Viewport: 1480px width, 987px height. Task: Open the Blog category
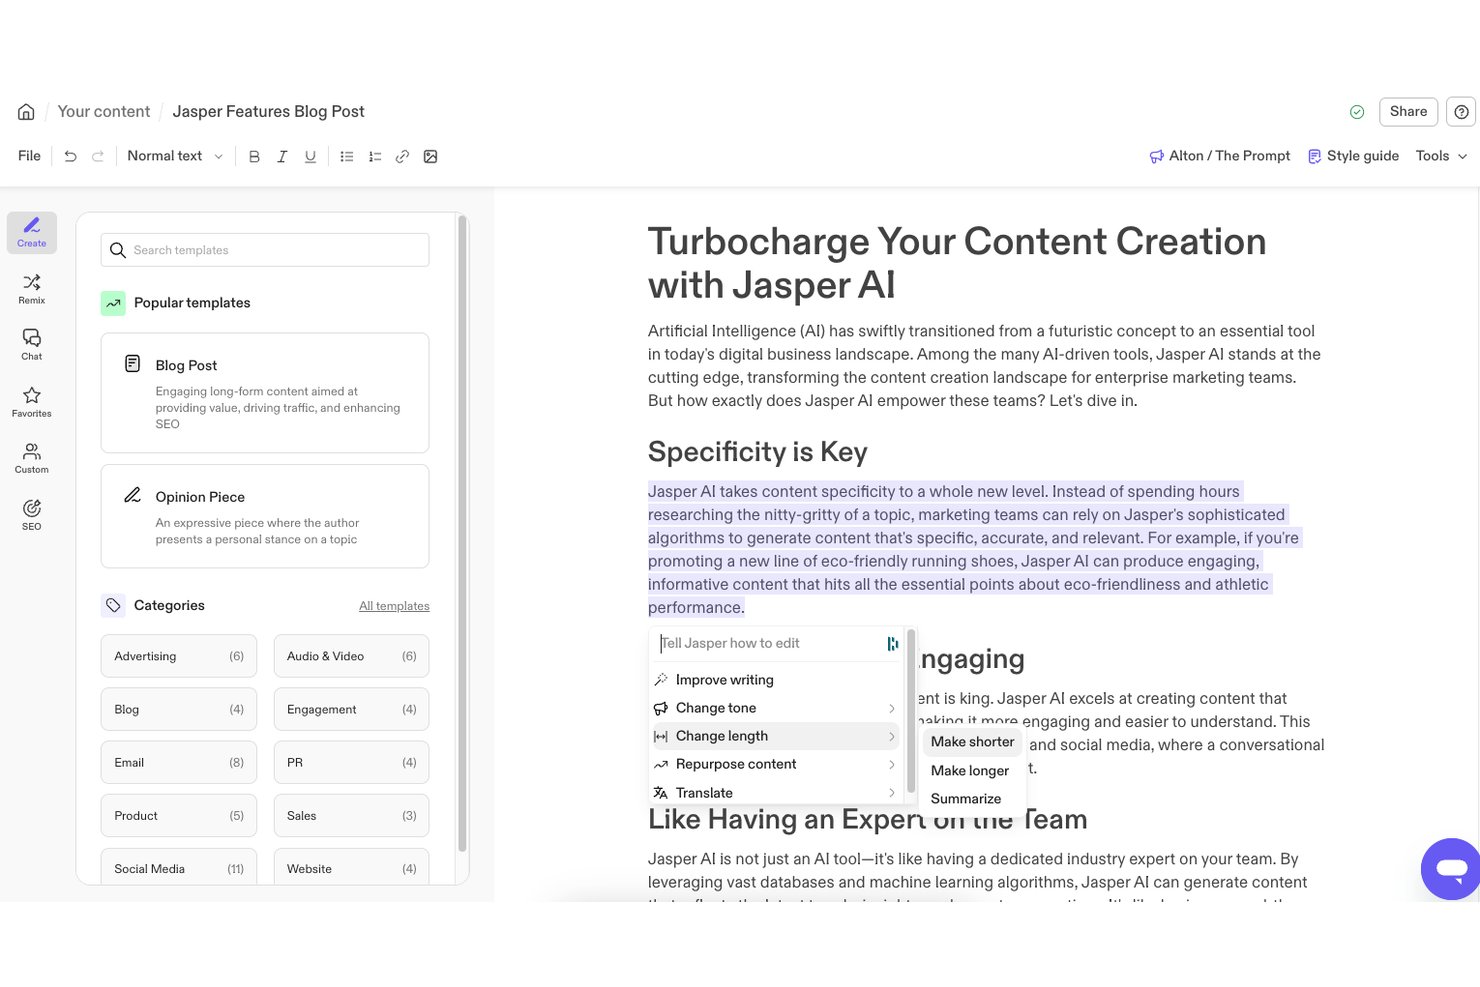click(179, 709)
